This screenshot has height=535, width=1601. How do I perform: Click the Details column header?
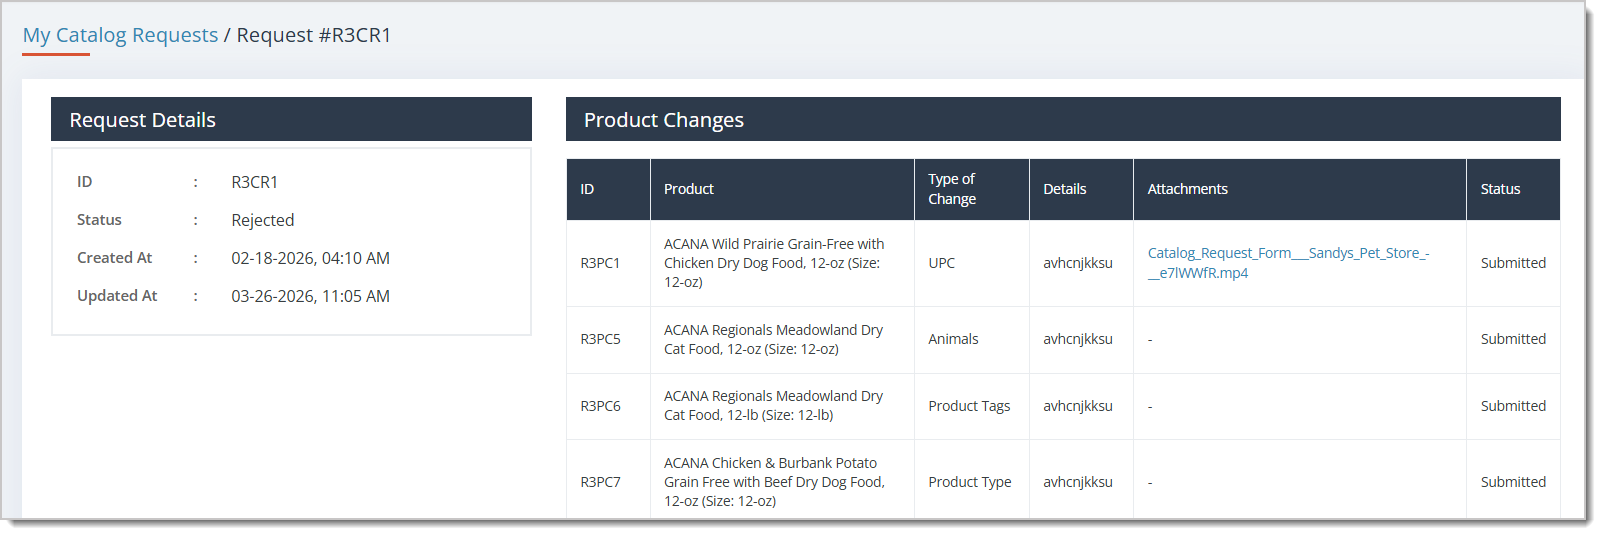tap(1081, 189)
